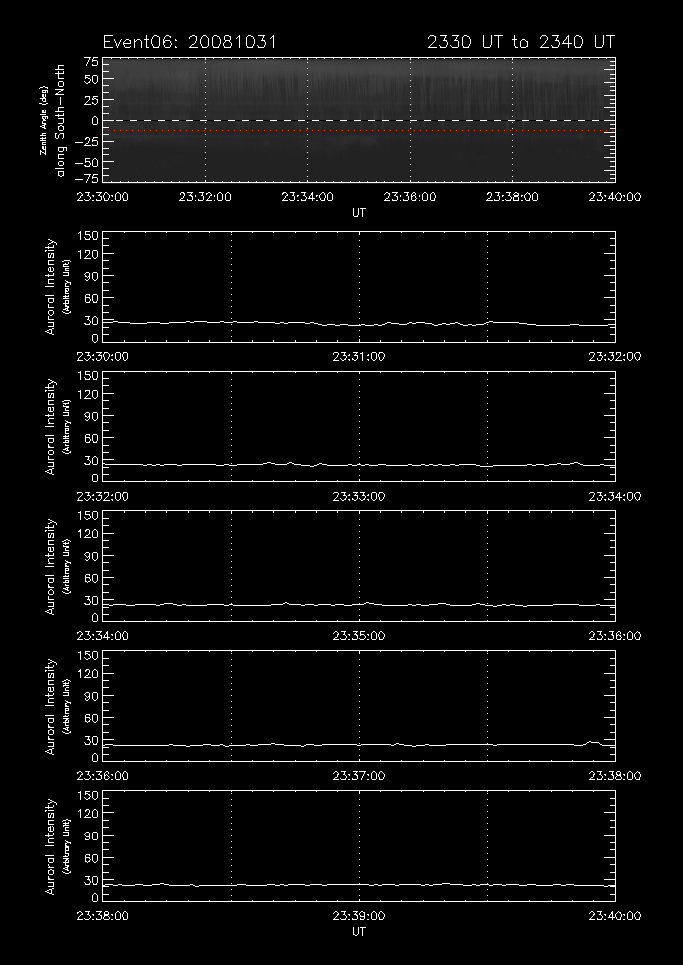Click tick "150" in the 23:30–23:32 panel

click(x=89, y=236)
